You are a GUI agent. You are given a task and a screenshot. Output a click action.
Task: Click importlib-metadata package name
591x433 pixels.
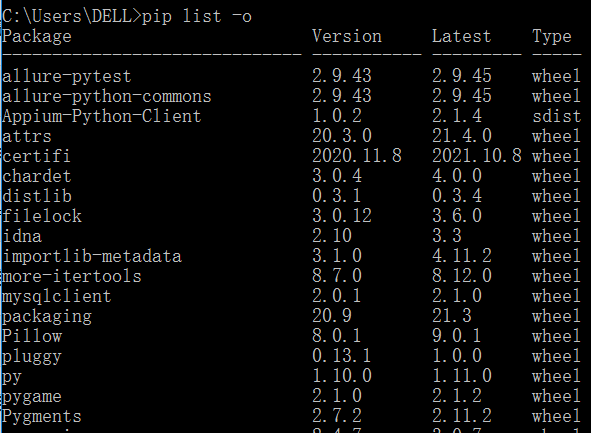tap(92, 256)
